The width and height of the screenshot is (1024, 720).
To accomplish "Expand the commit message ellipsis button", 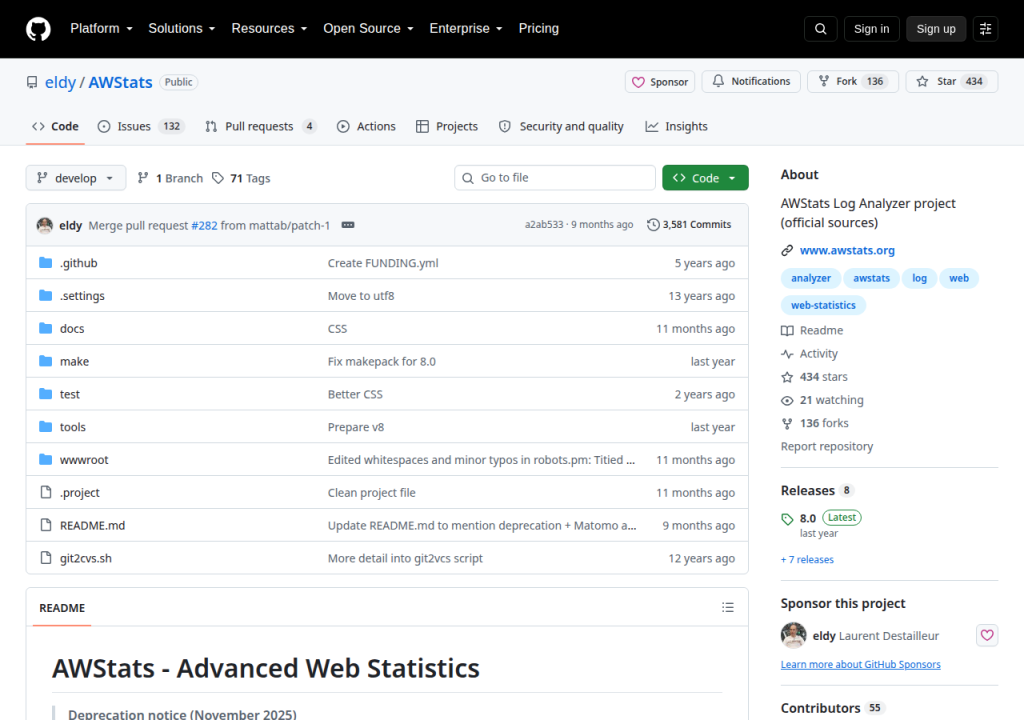I will (348, 225).
